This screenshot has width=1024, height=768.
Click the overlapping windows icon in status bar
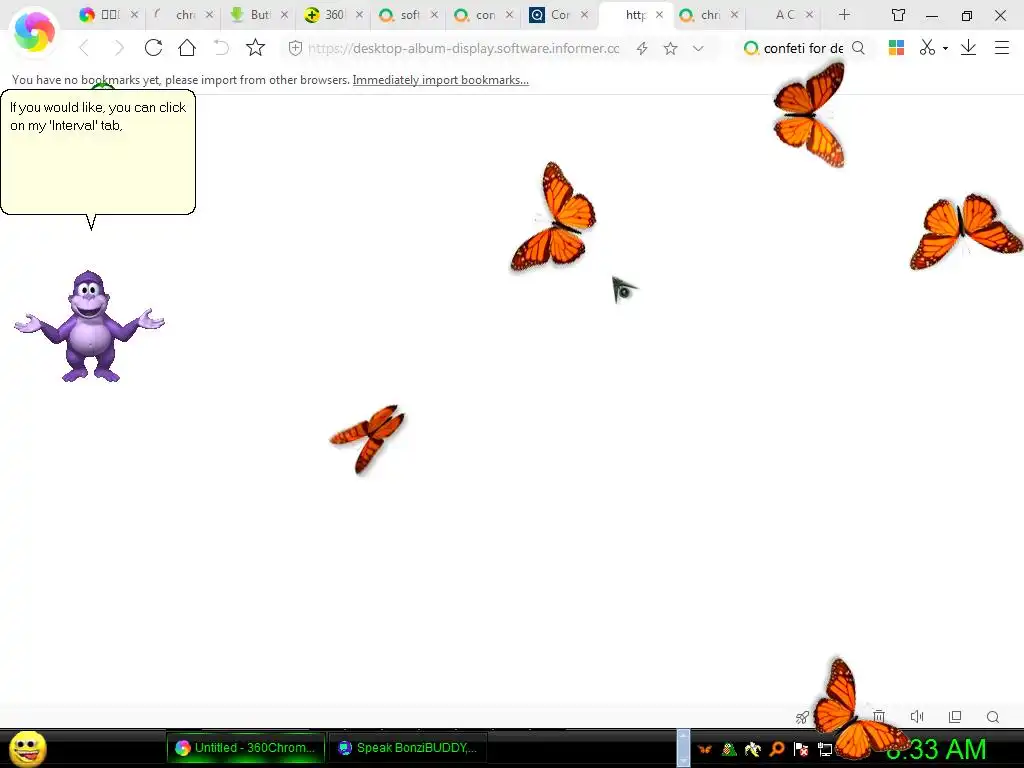tap(955, 716)
